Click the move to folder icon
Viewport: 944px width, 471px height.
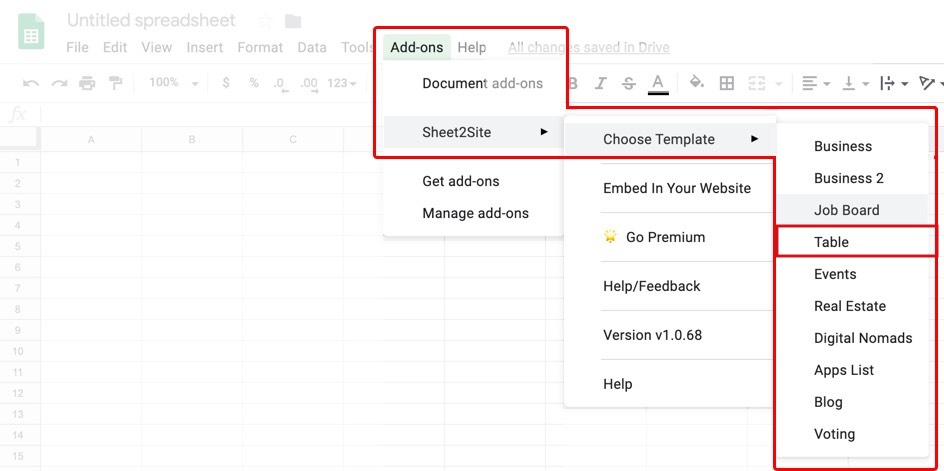point(293,21)
